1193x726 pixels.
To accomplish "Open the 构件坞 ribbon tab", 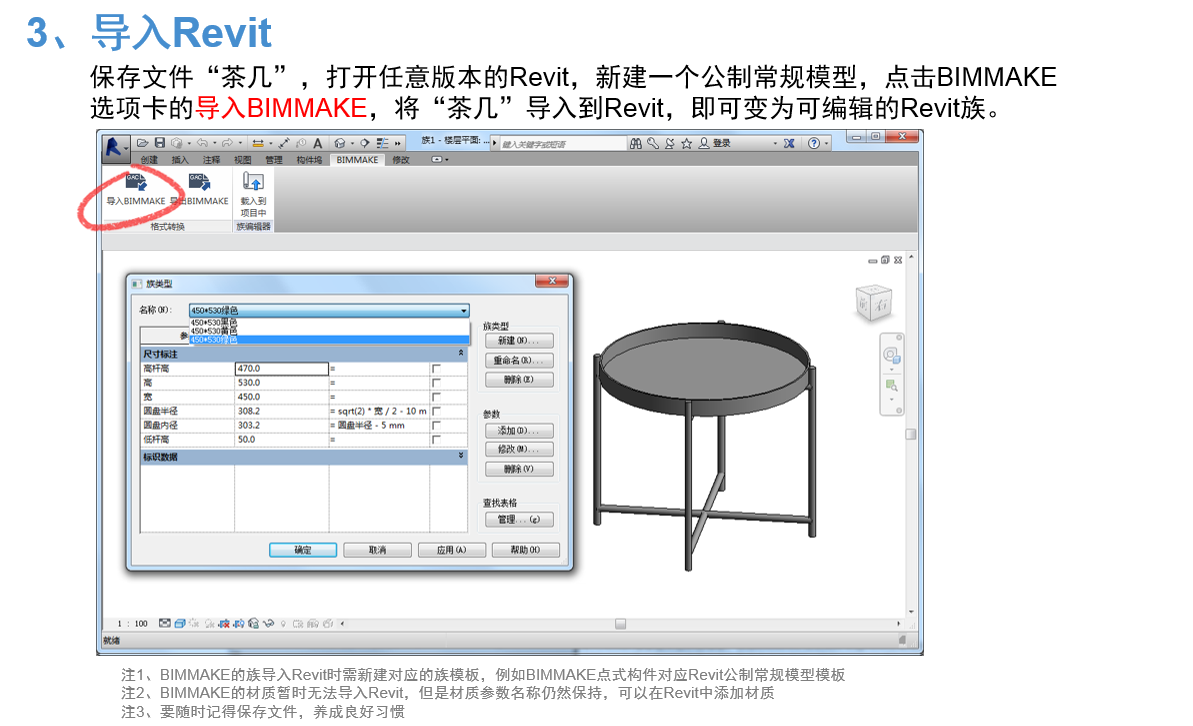I will (309, 160).
